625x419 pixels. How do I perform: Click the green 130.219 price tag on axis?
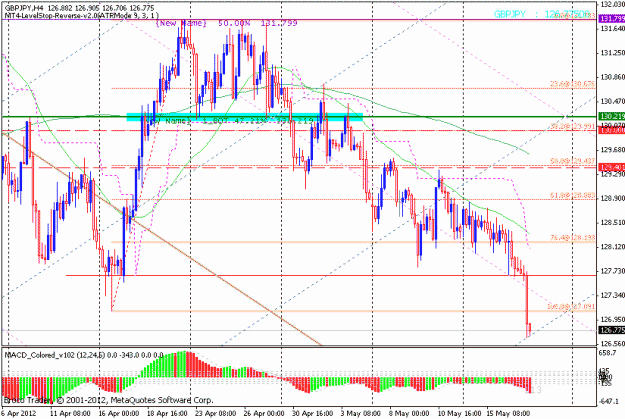coord(612,116)
